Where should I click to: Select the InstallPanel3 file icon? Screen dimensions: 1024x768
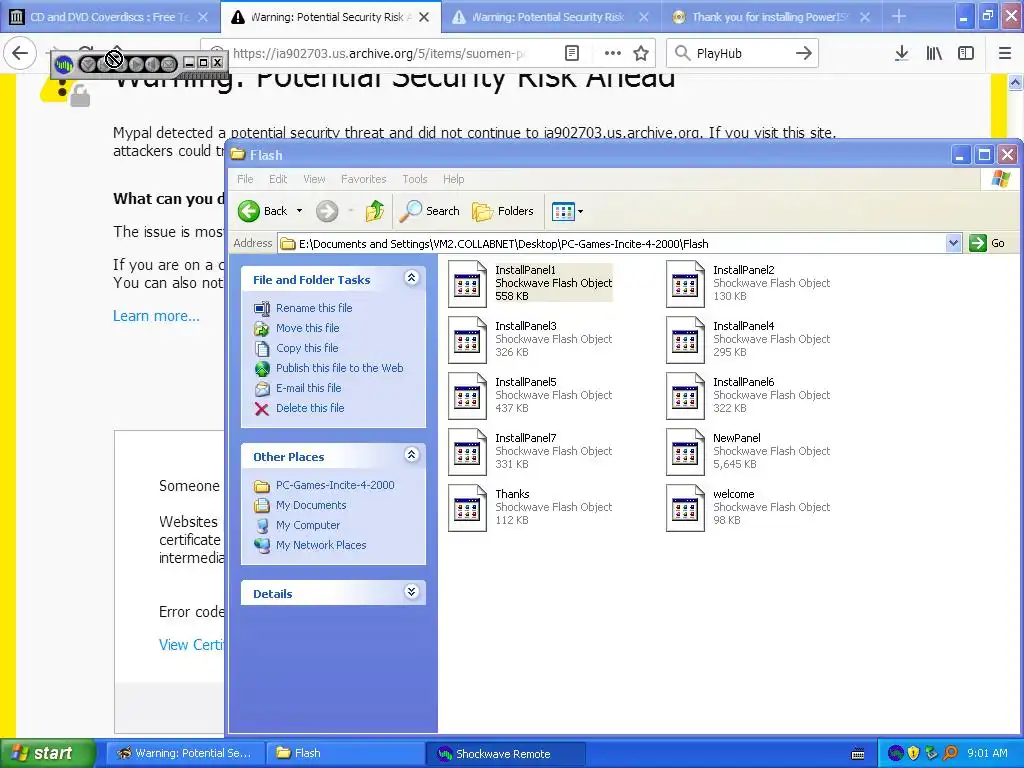click(x=468, y=340)
